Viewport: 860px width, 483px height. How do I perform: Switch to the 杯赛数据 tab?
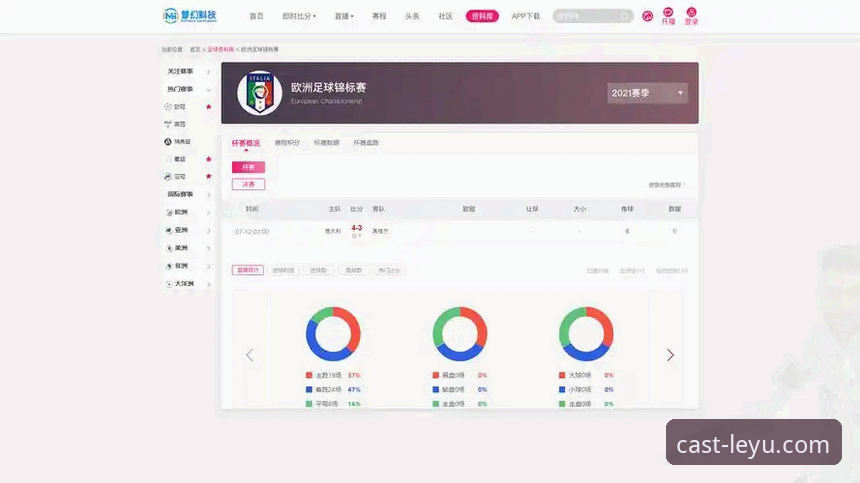click(x=326, y=143)
